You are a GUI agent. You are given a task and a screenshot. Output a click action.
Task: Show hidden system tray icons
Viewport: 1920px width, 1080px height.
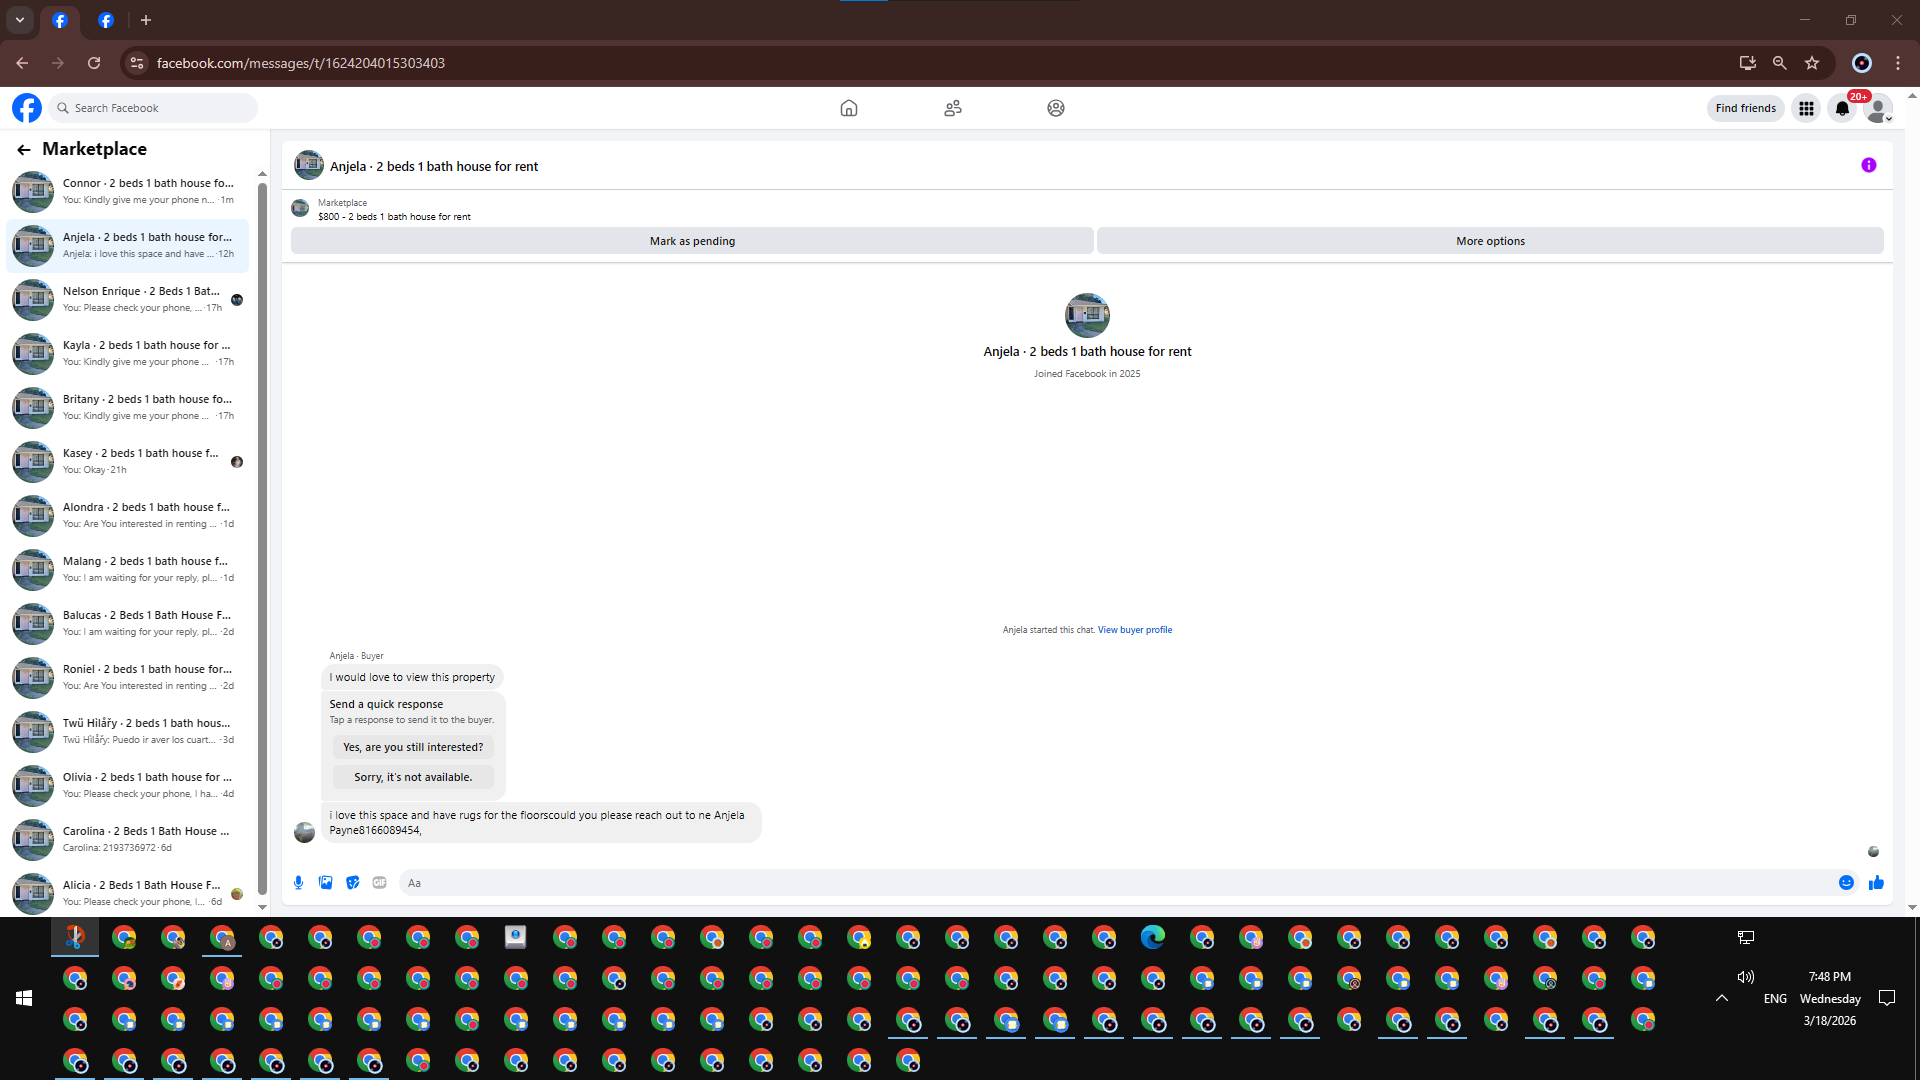click(1721, 998)
